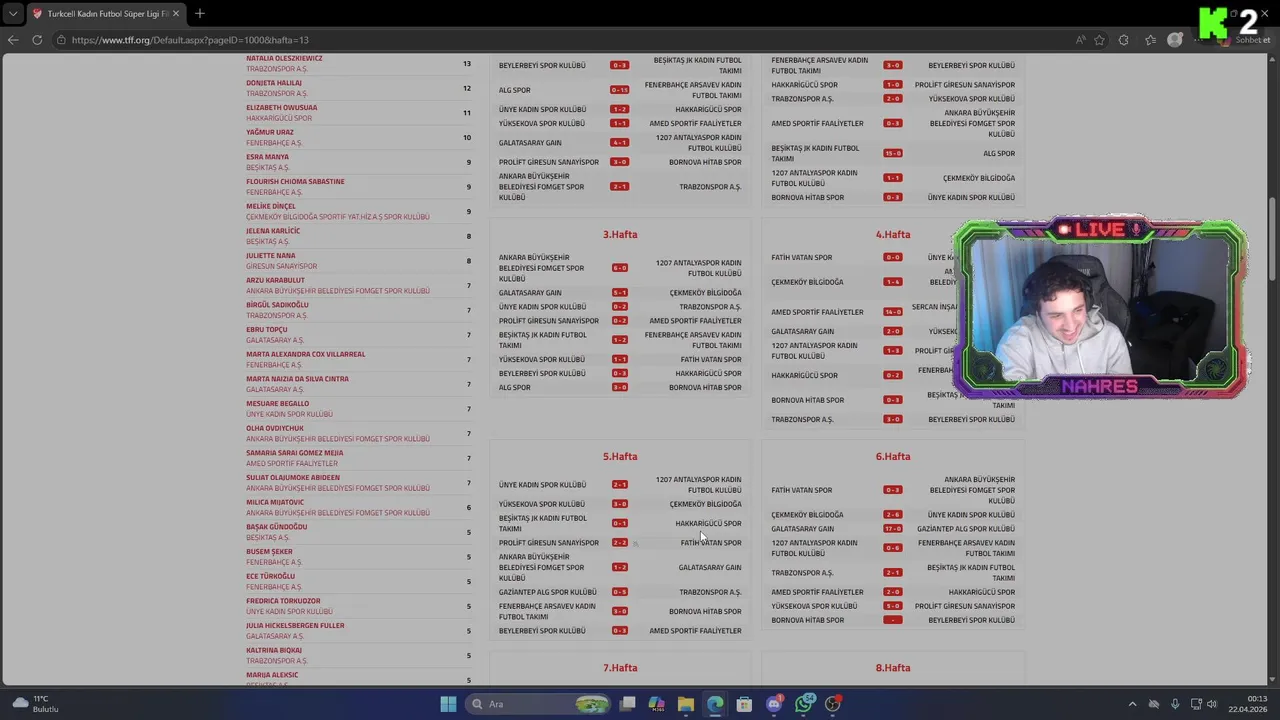
Task: Select player Mesuare Begallo
Action: (277, 403)
